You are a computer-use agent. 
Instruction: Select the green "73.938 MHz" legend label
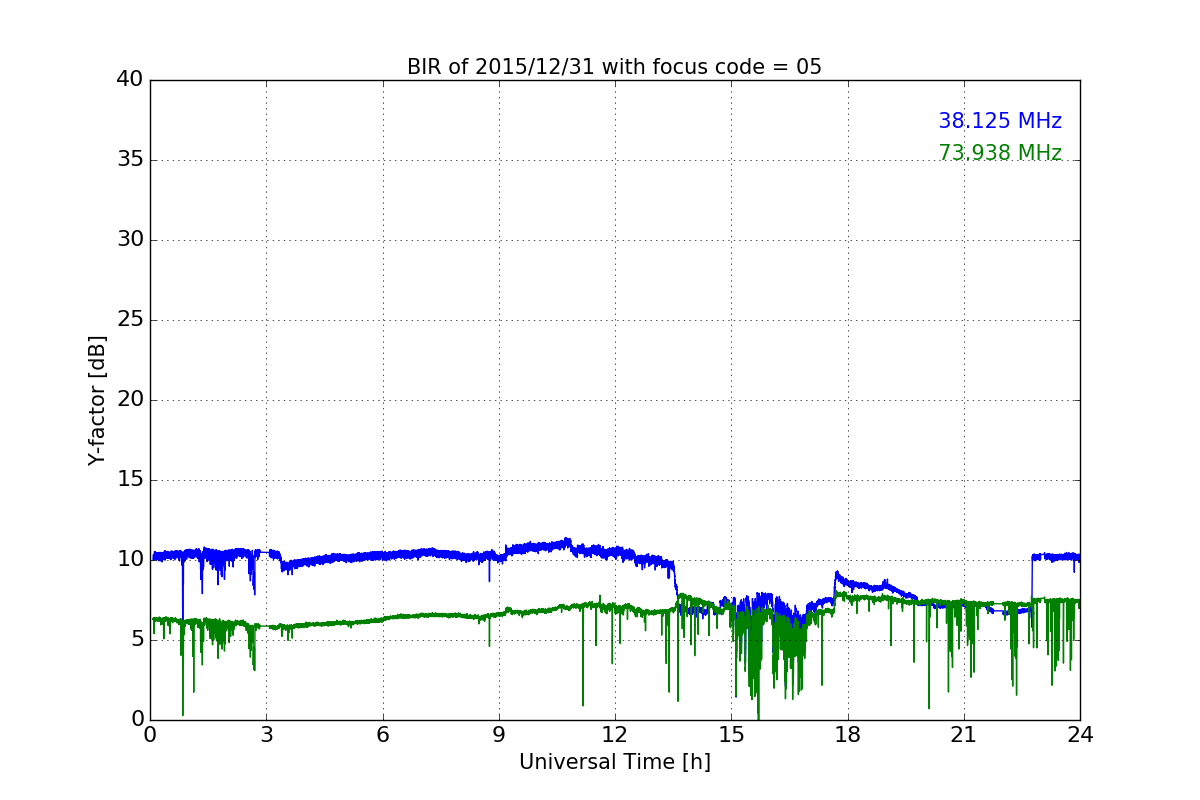coord(1000,153)
